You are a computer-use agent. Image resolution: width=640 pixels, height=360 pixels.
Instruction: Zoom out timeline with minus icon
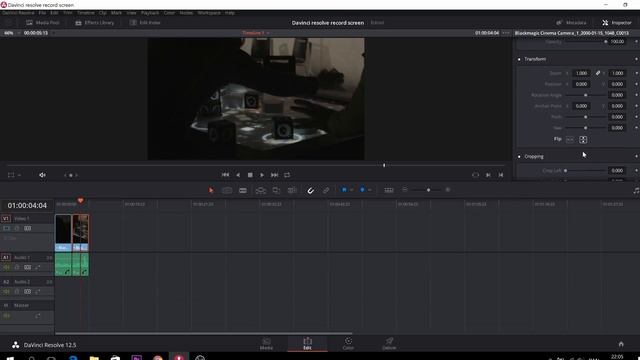[405, 190]
